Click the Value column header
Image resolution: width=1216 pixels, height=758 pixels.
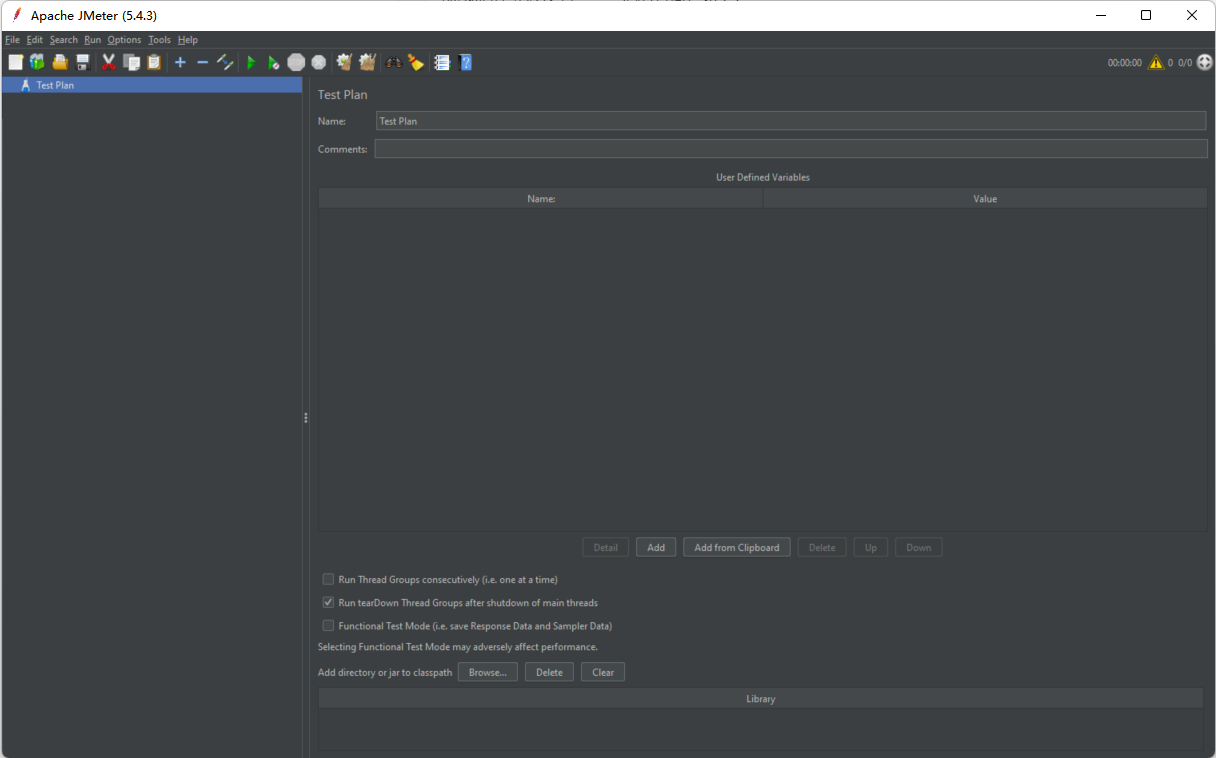[985, 199]
